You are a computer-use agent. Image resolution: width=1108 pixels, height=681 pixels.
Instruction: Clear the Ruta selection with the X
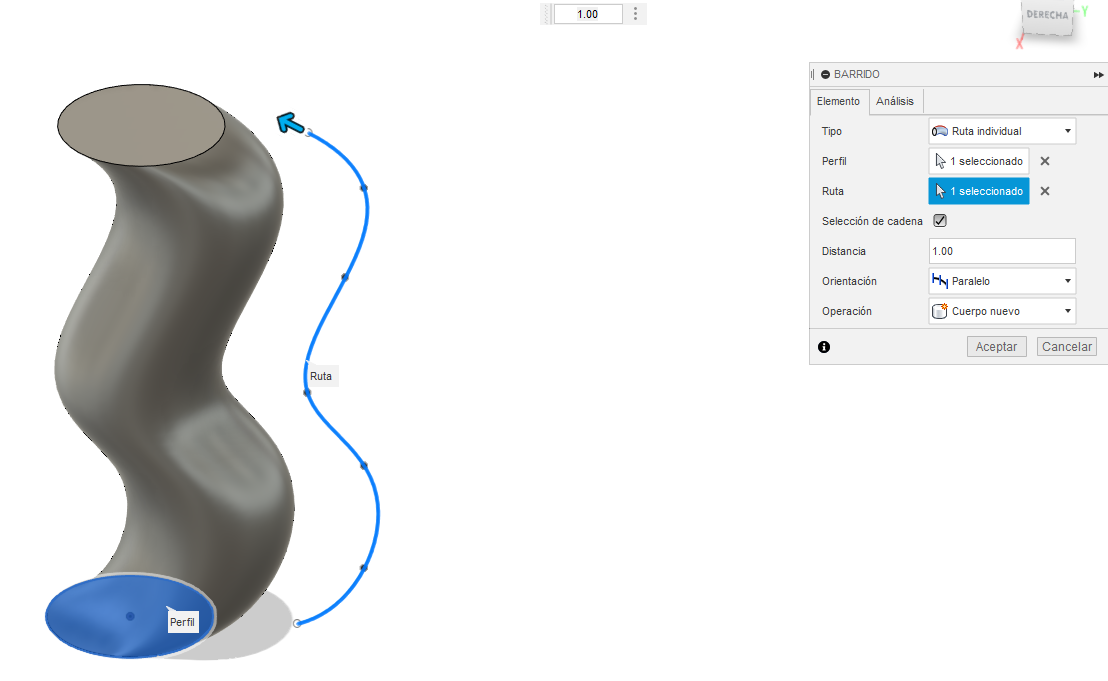tap(1045, 191)
